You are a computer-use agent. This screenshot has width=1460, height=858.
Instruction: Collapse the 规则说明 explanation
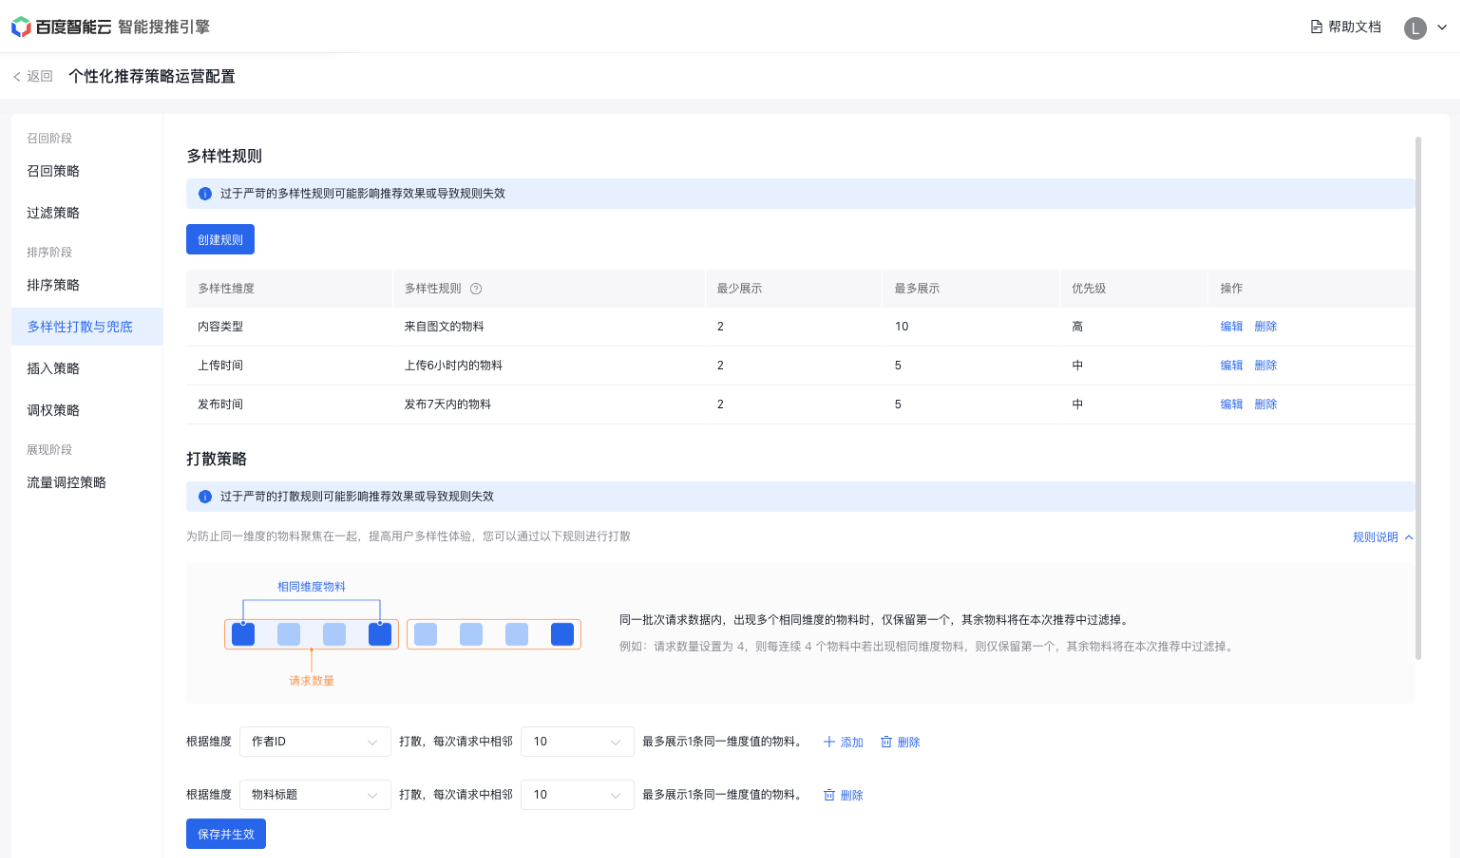pyautogui.click(x=1383, y=538)
